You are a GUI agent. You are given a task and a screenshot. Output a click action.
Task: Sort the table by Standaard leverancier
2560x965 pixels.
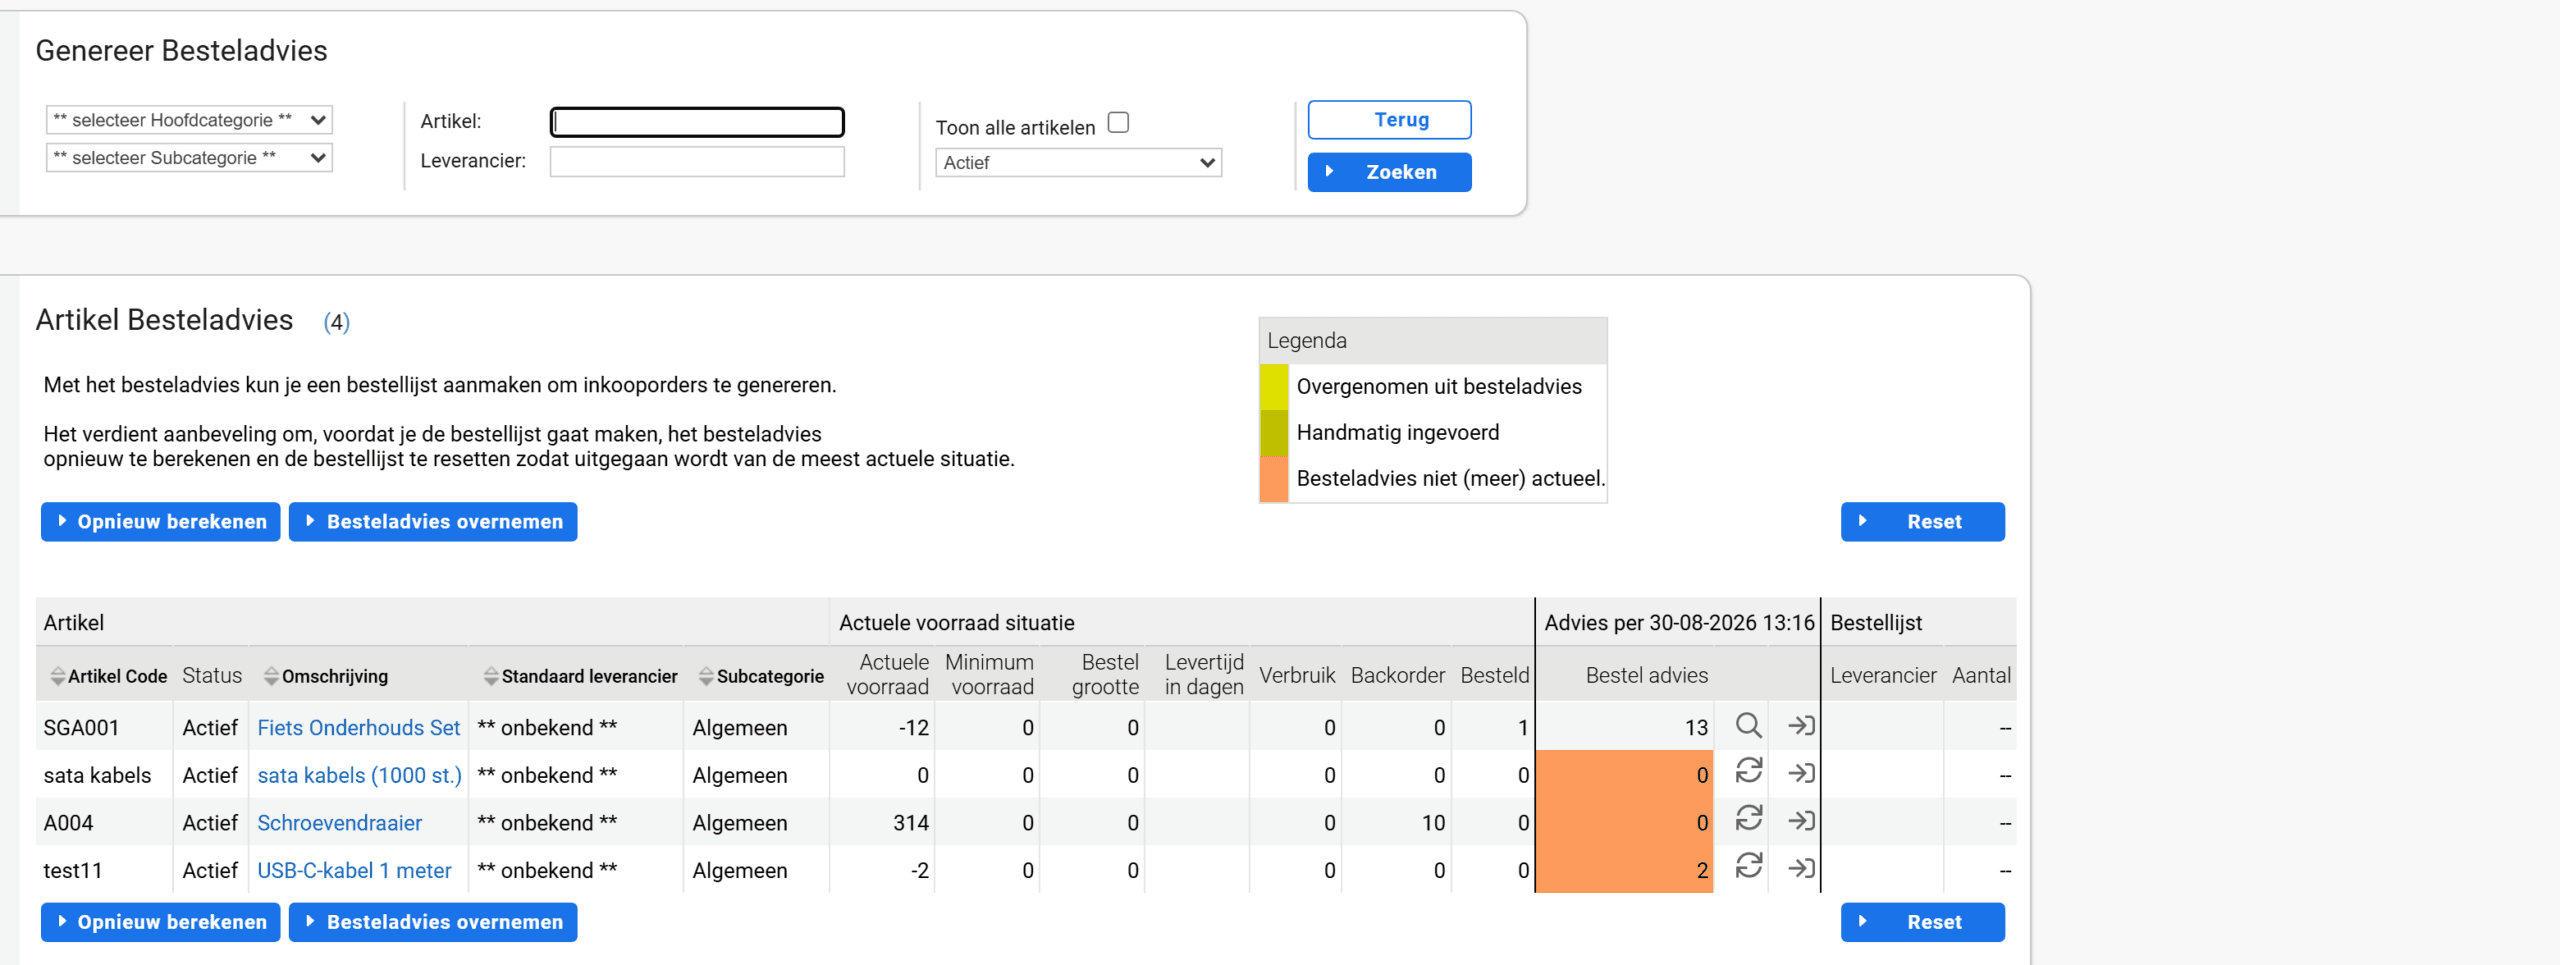[580, 676]
